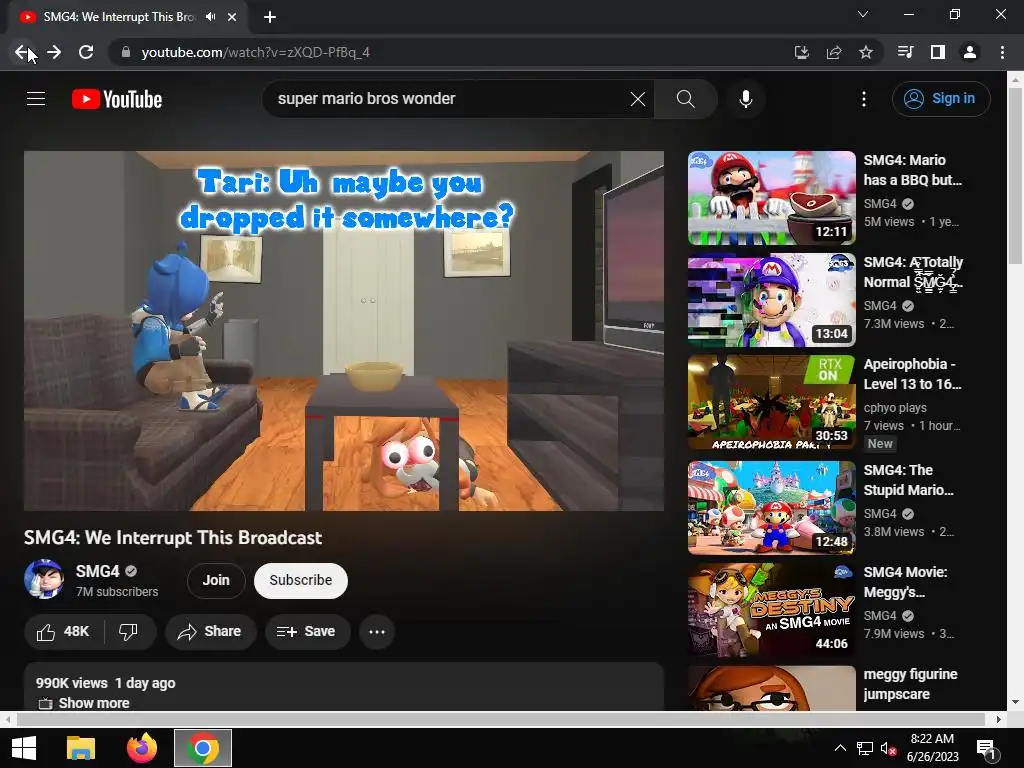The width and height of the screenshot is (1024, 768).
Task: Open the Chrome profile icon
Action: pyautogui.click(x=970, y=52)
